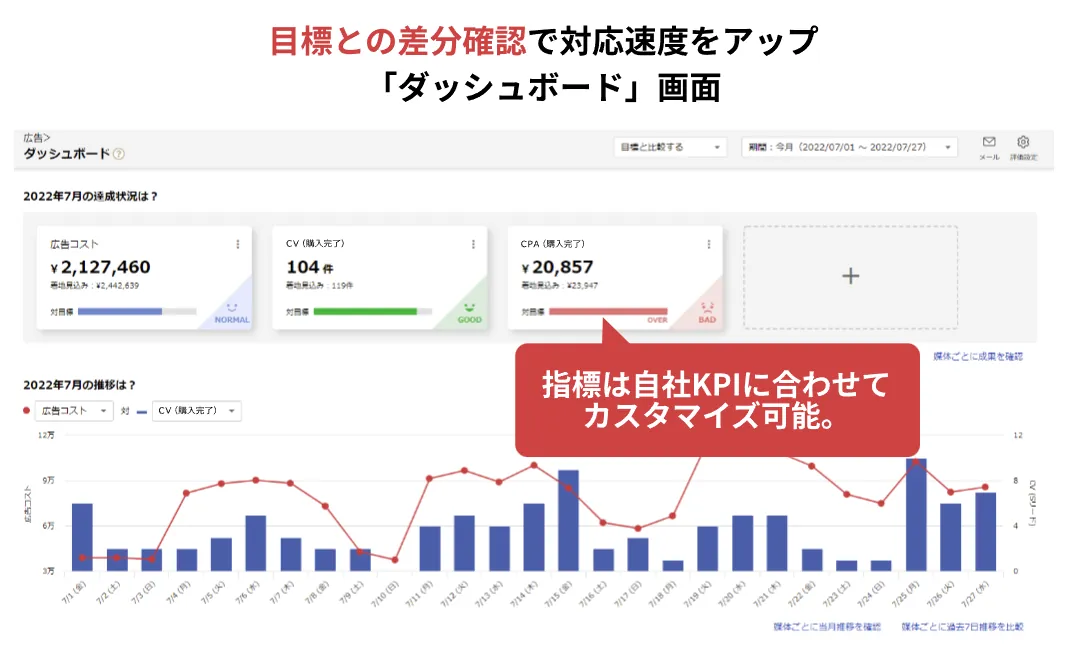1081x646 pixels.
Task: Click the bar for 7/1
Action: (x=82, y=537)
